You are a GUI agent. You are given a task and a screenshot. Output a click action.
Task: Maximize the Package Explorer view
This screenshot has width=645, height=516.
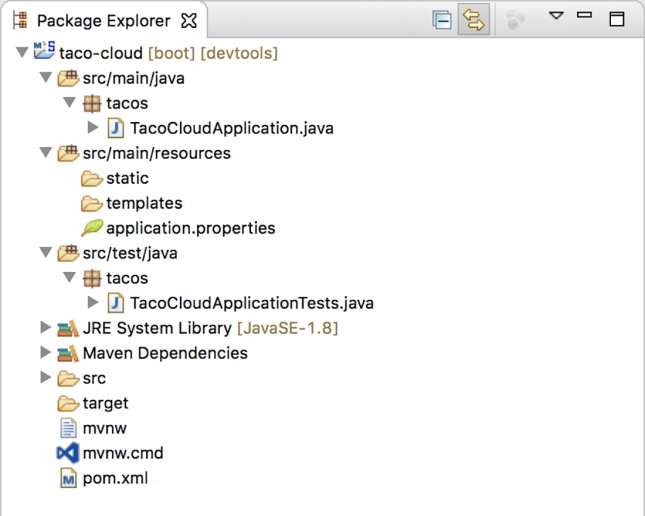click(x=617, y=19)
